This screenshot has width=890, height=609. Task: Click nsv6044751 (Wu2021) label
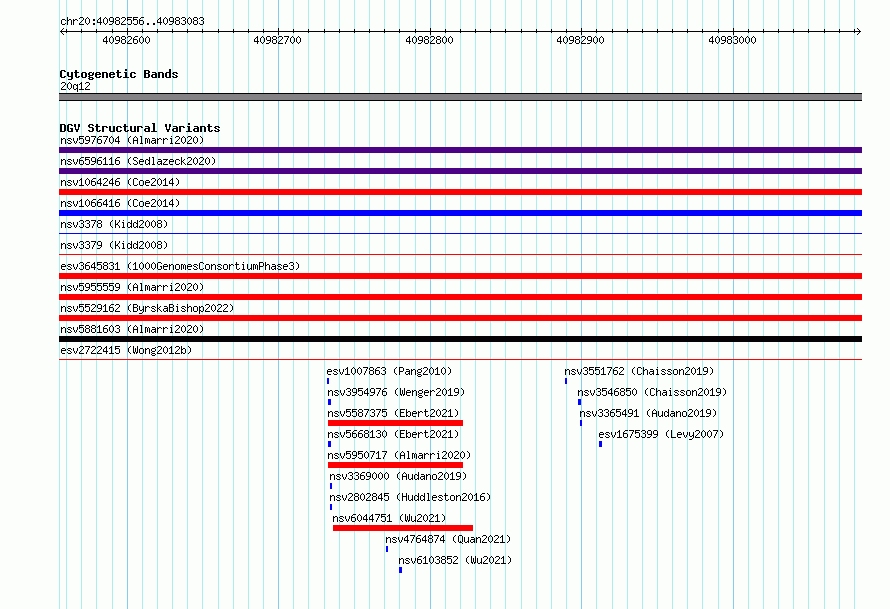click(389, 518)
